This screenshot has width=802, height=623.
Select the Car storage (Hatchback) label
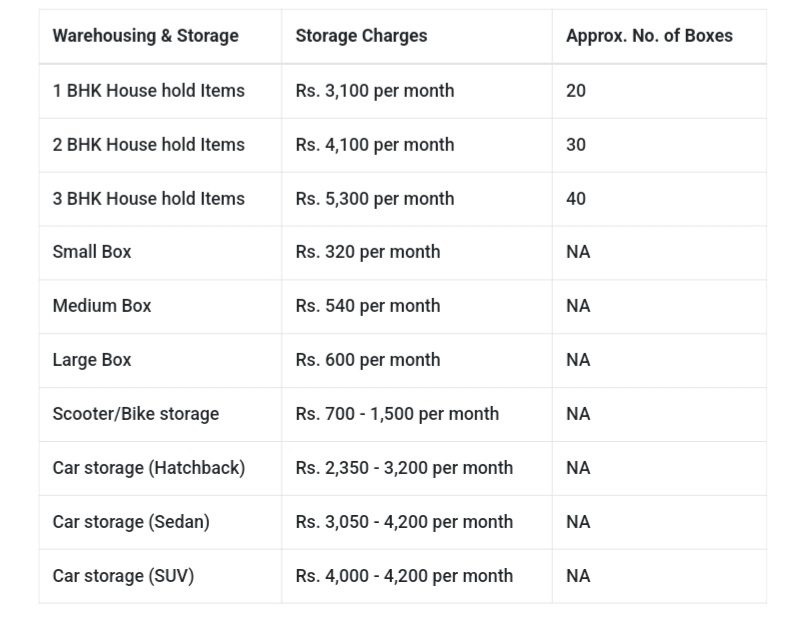pos(148,468)
